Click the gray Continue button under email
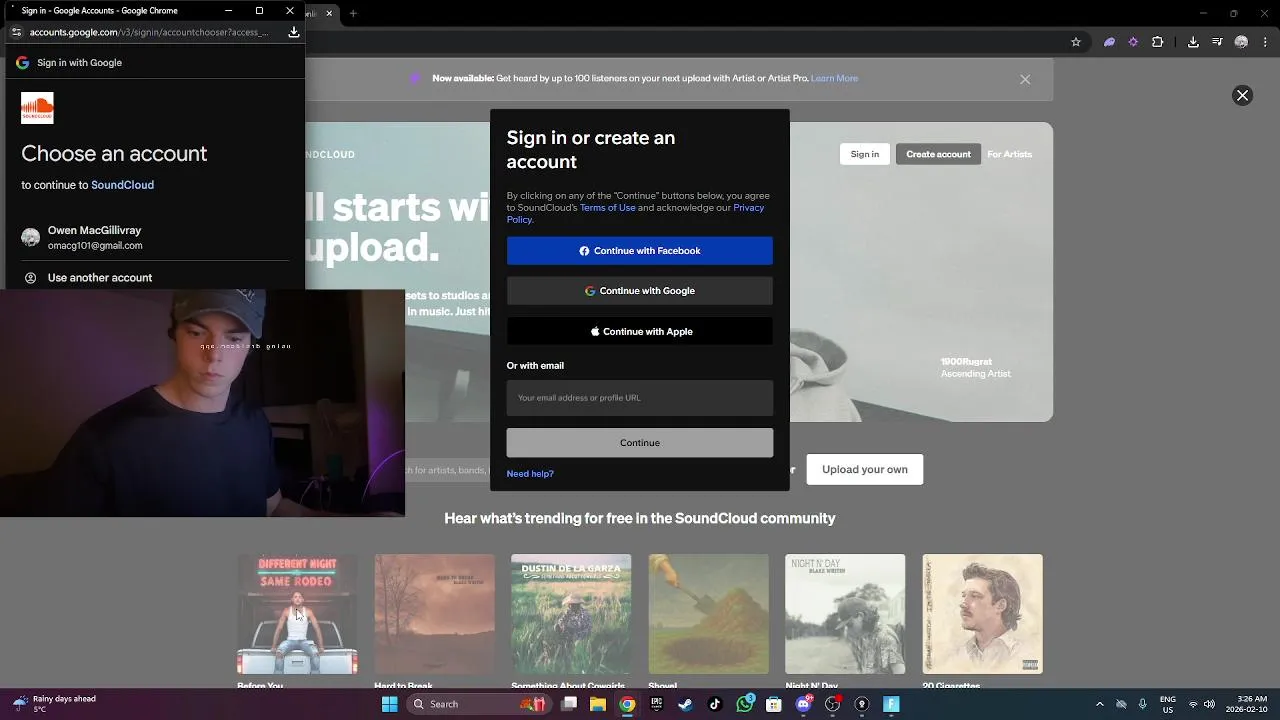The height and width of the screenshot is (720, 1280). [x=640, y=443]
